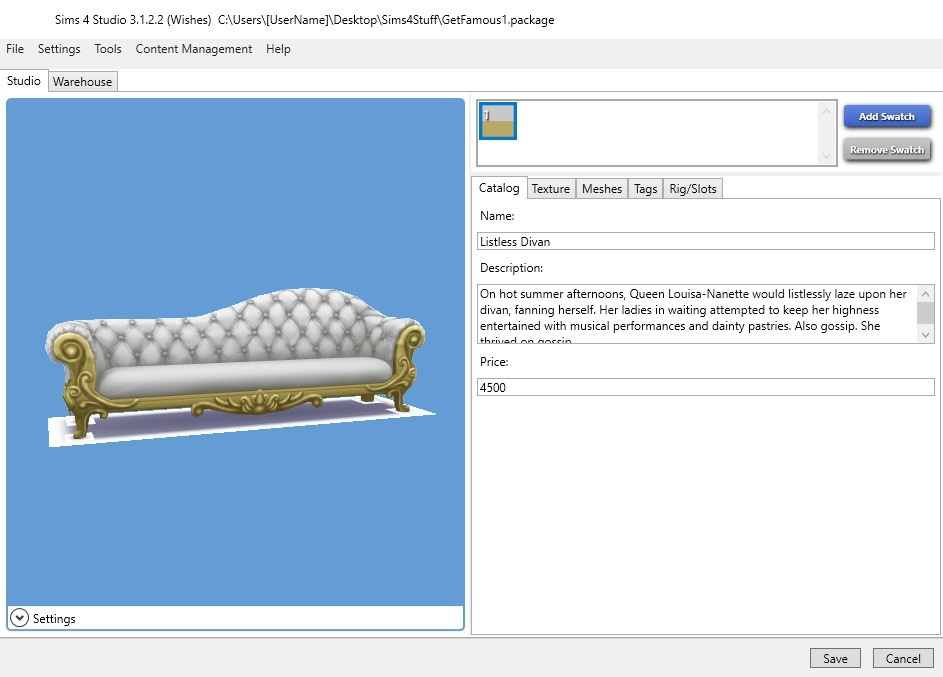Viewport: 943px width, 677px height.
Task: Click the Add Swatch button
Action: point(886,116)
